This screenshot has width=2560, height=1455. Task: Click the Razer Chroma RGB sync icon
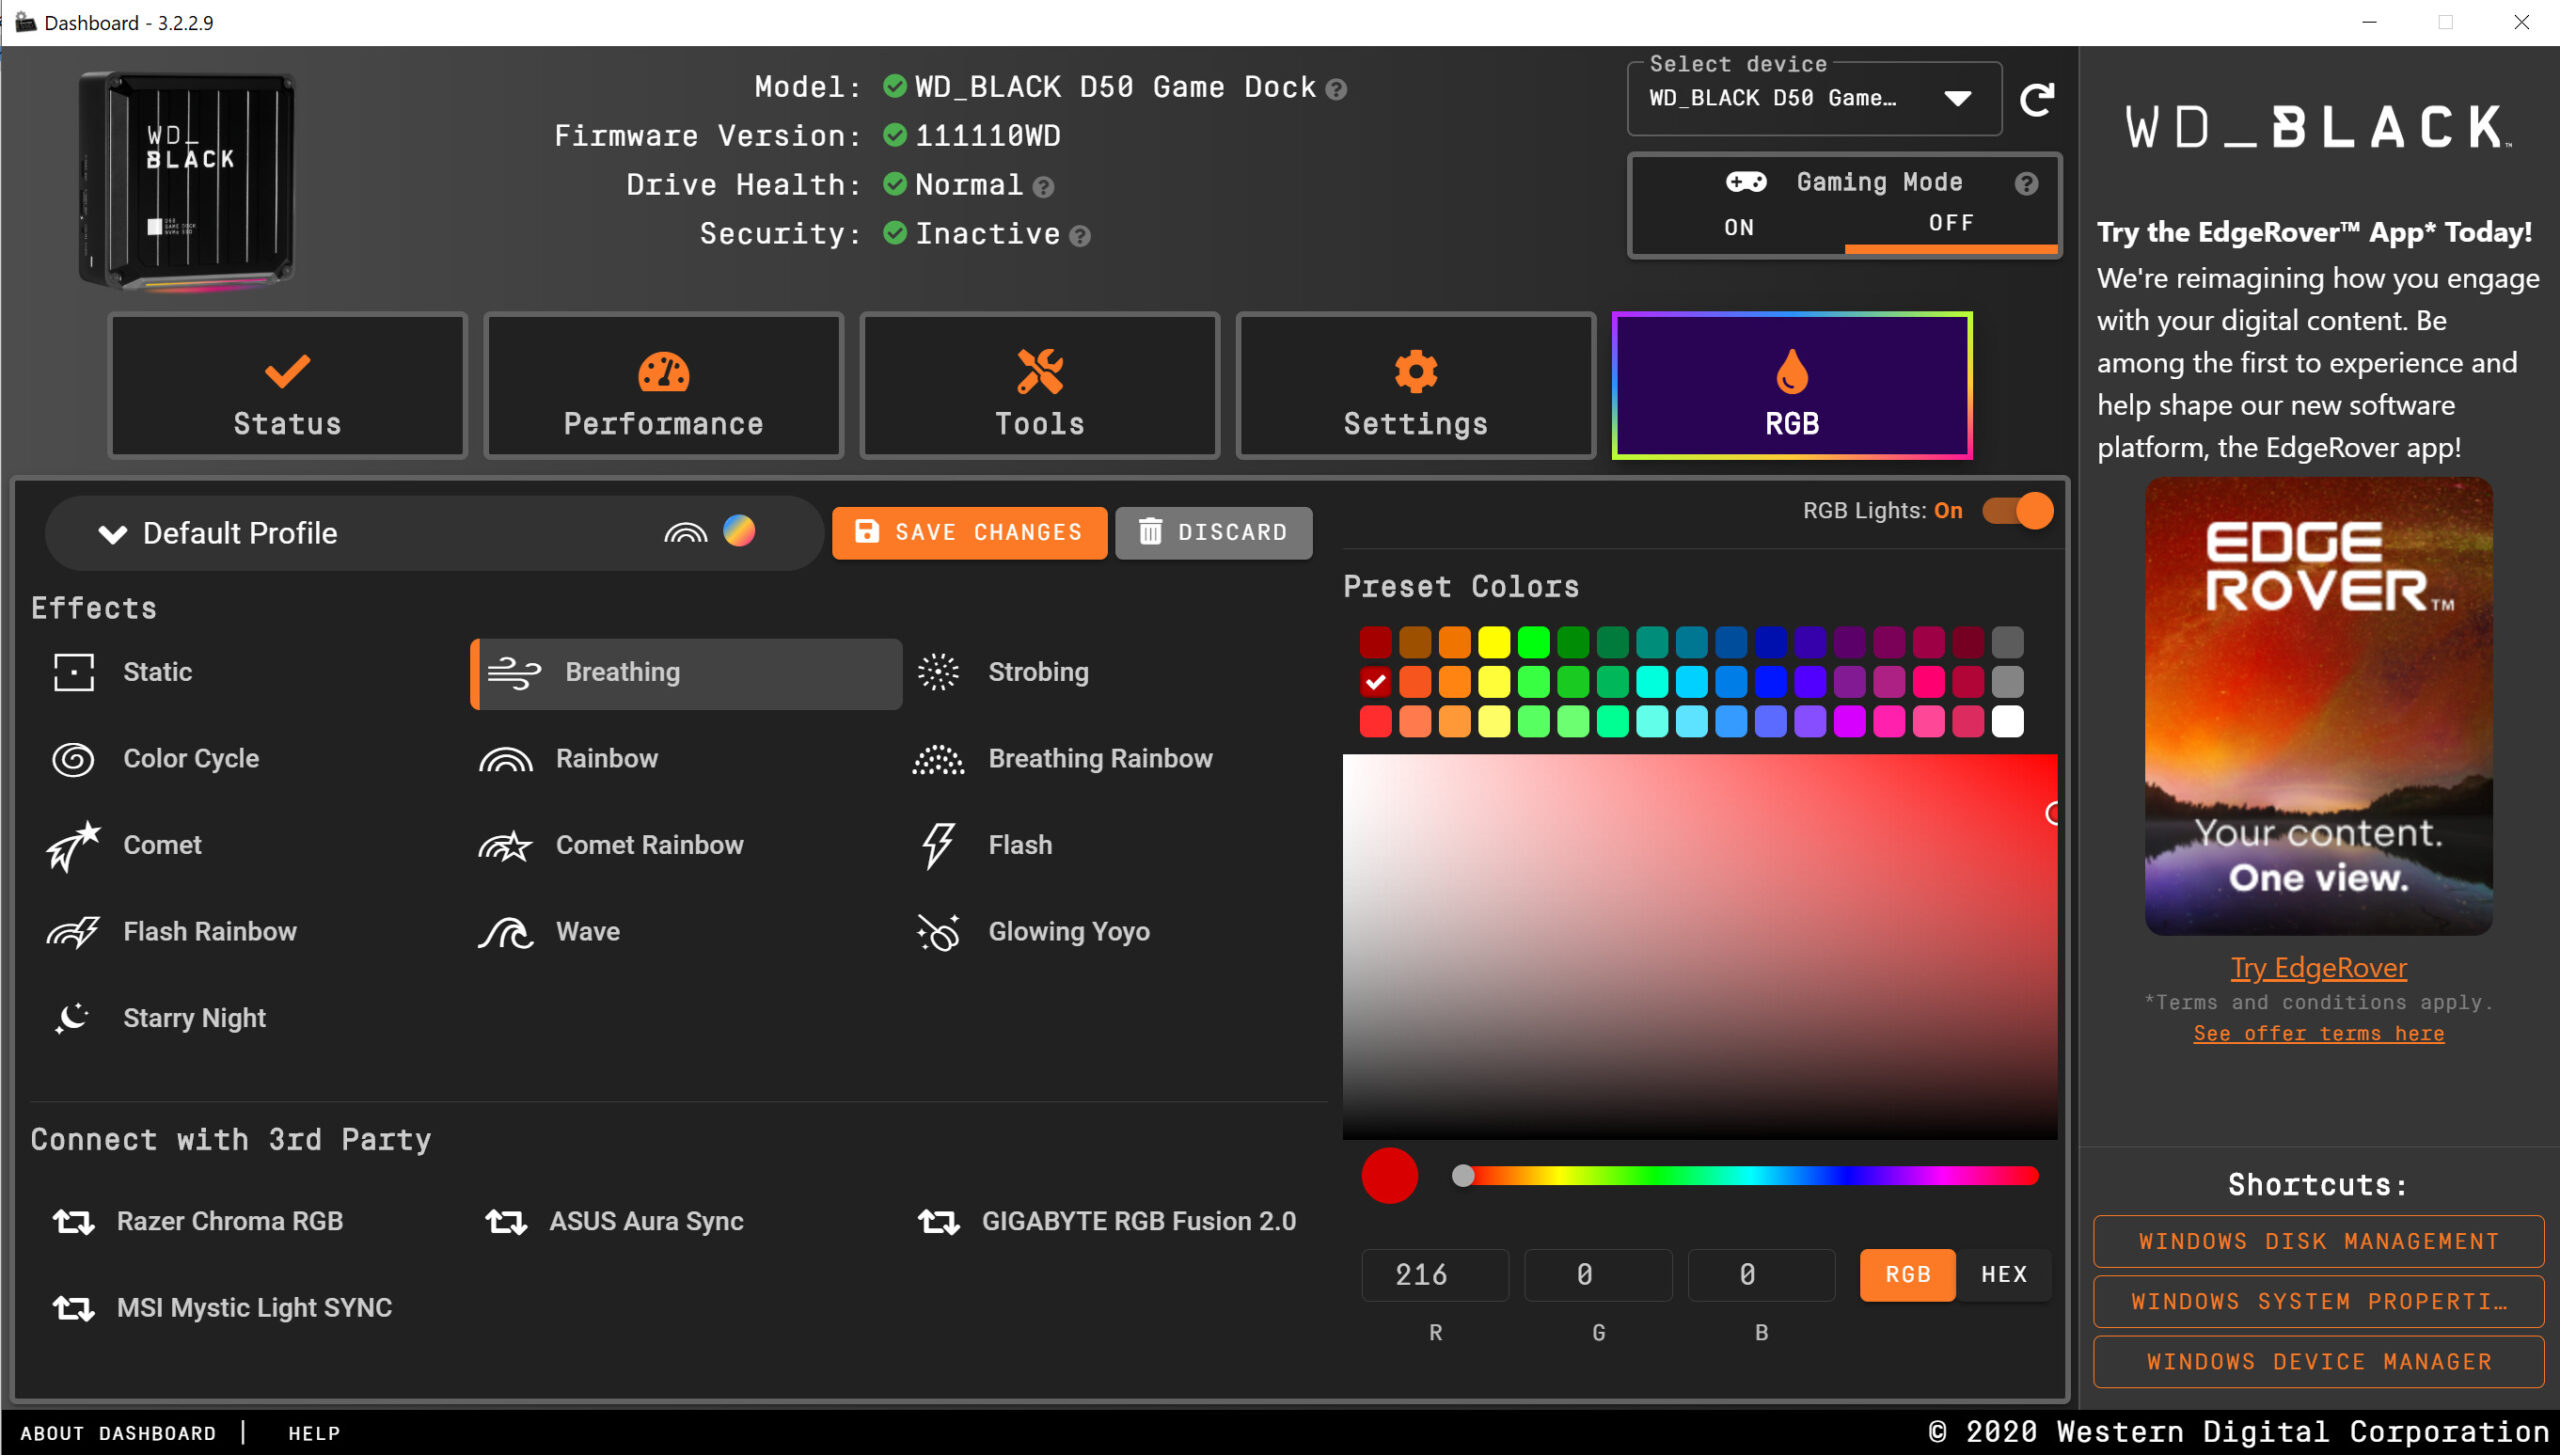(73, 1221)
